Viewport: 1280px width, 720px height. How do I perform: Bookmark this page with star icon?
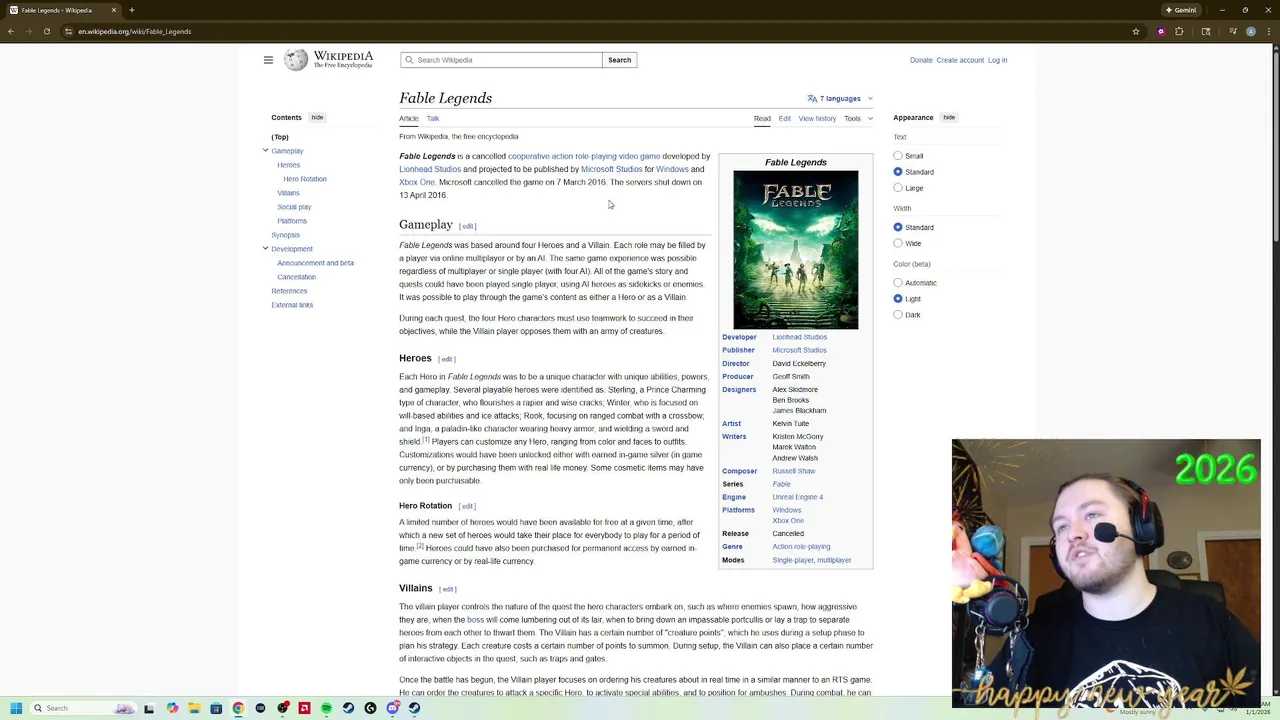1136,31
